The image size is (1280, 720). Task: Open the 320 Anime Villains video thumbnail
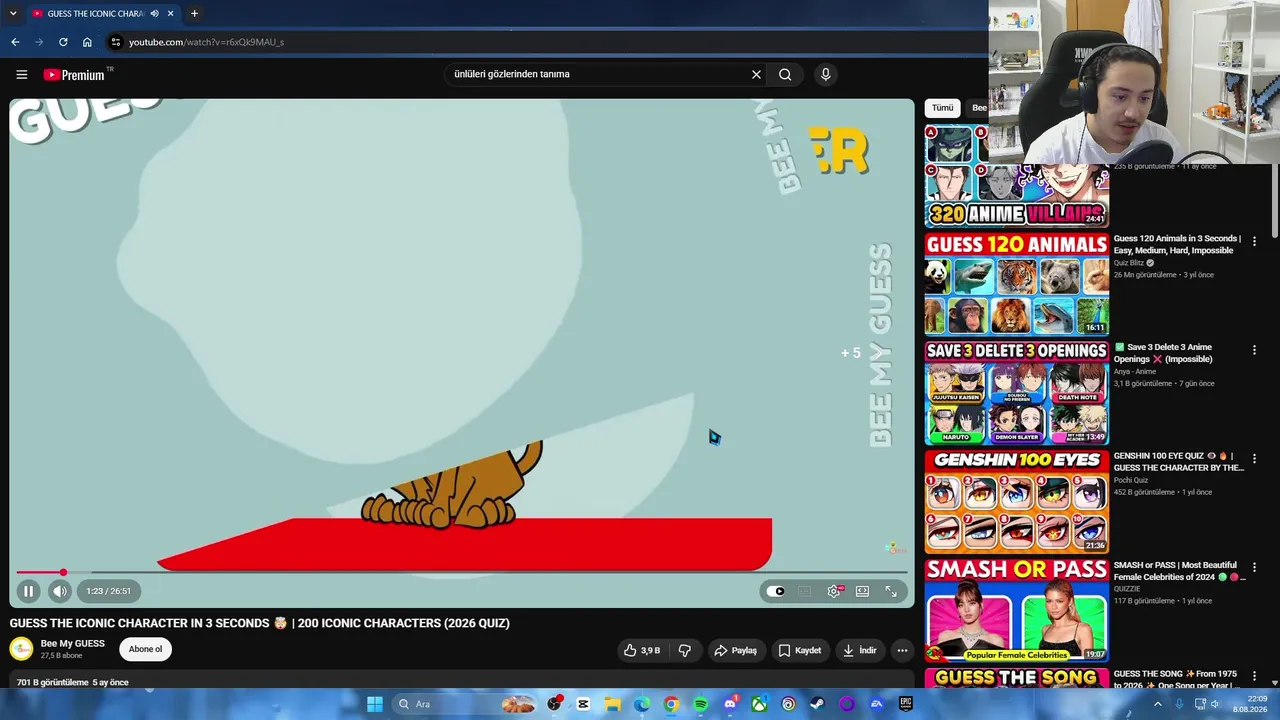(x=1017, y=176)
